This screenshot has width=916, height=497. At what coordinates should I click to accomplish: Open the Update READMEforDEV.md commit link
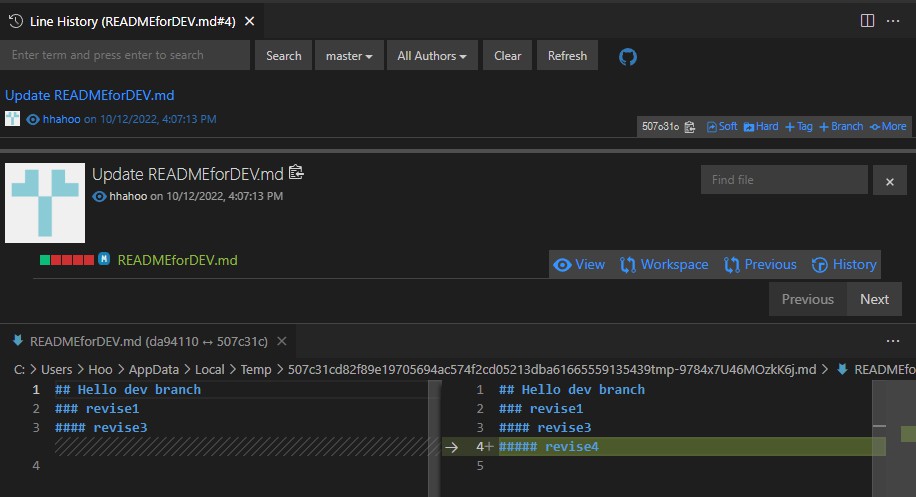click(x=89, y=95)
